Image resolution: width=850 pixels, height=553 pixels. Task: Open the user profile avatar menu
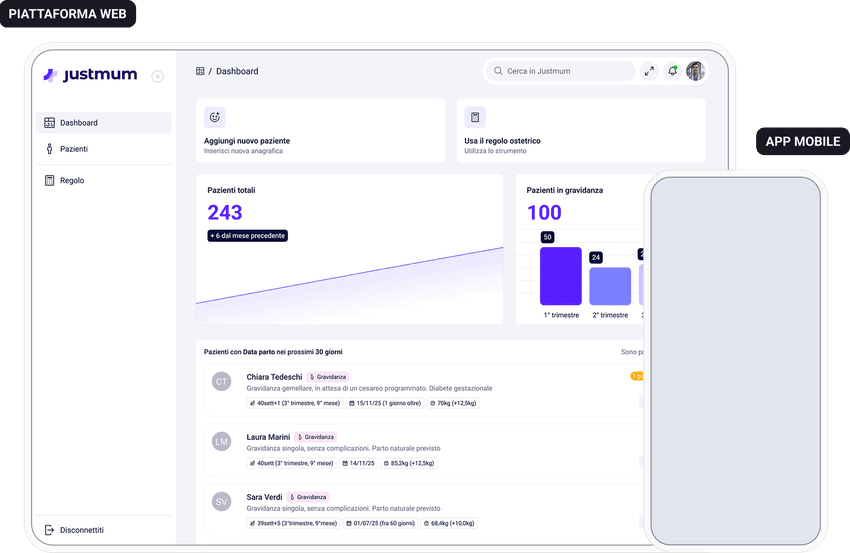click(x=696, y=71)
